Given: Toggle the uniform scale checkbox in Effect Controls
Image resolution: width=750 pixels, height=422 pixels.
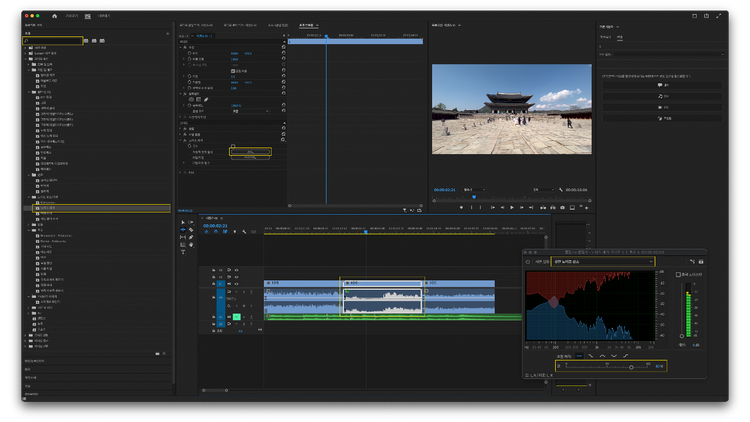Looking at the screenshot, I should point(233,71).
